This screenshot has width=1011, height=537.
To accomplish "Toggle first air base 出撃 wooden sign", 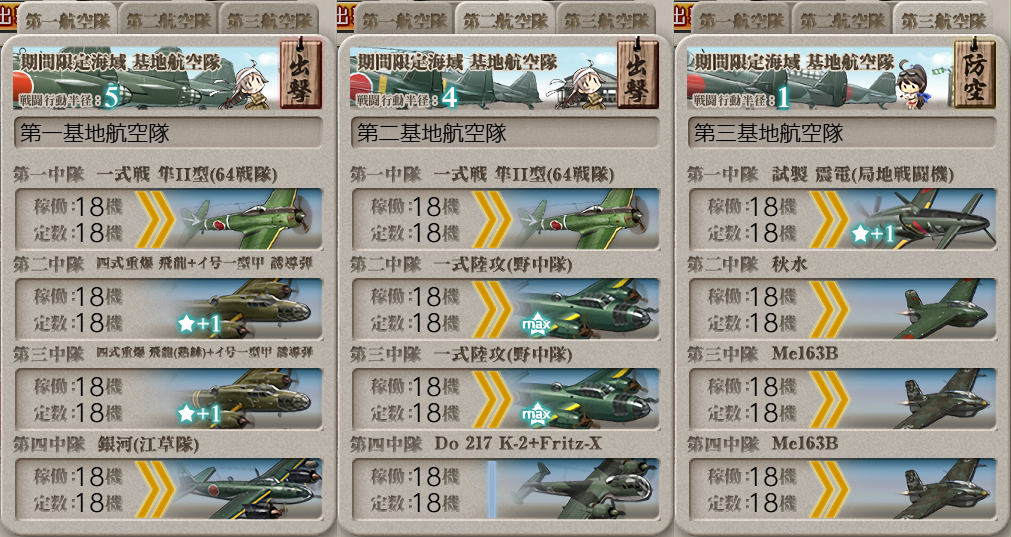I will click(300, 75).
